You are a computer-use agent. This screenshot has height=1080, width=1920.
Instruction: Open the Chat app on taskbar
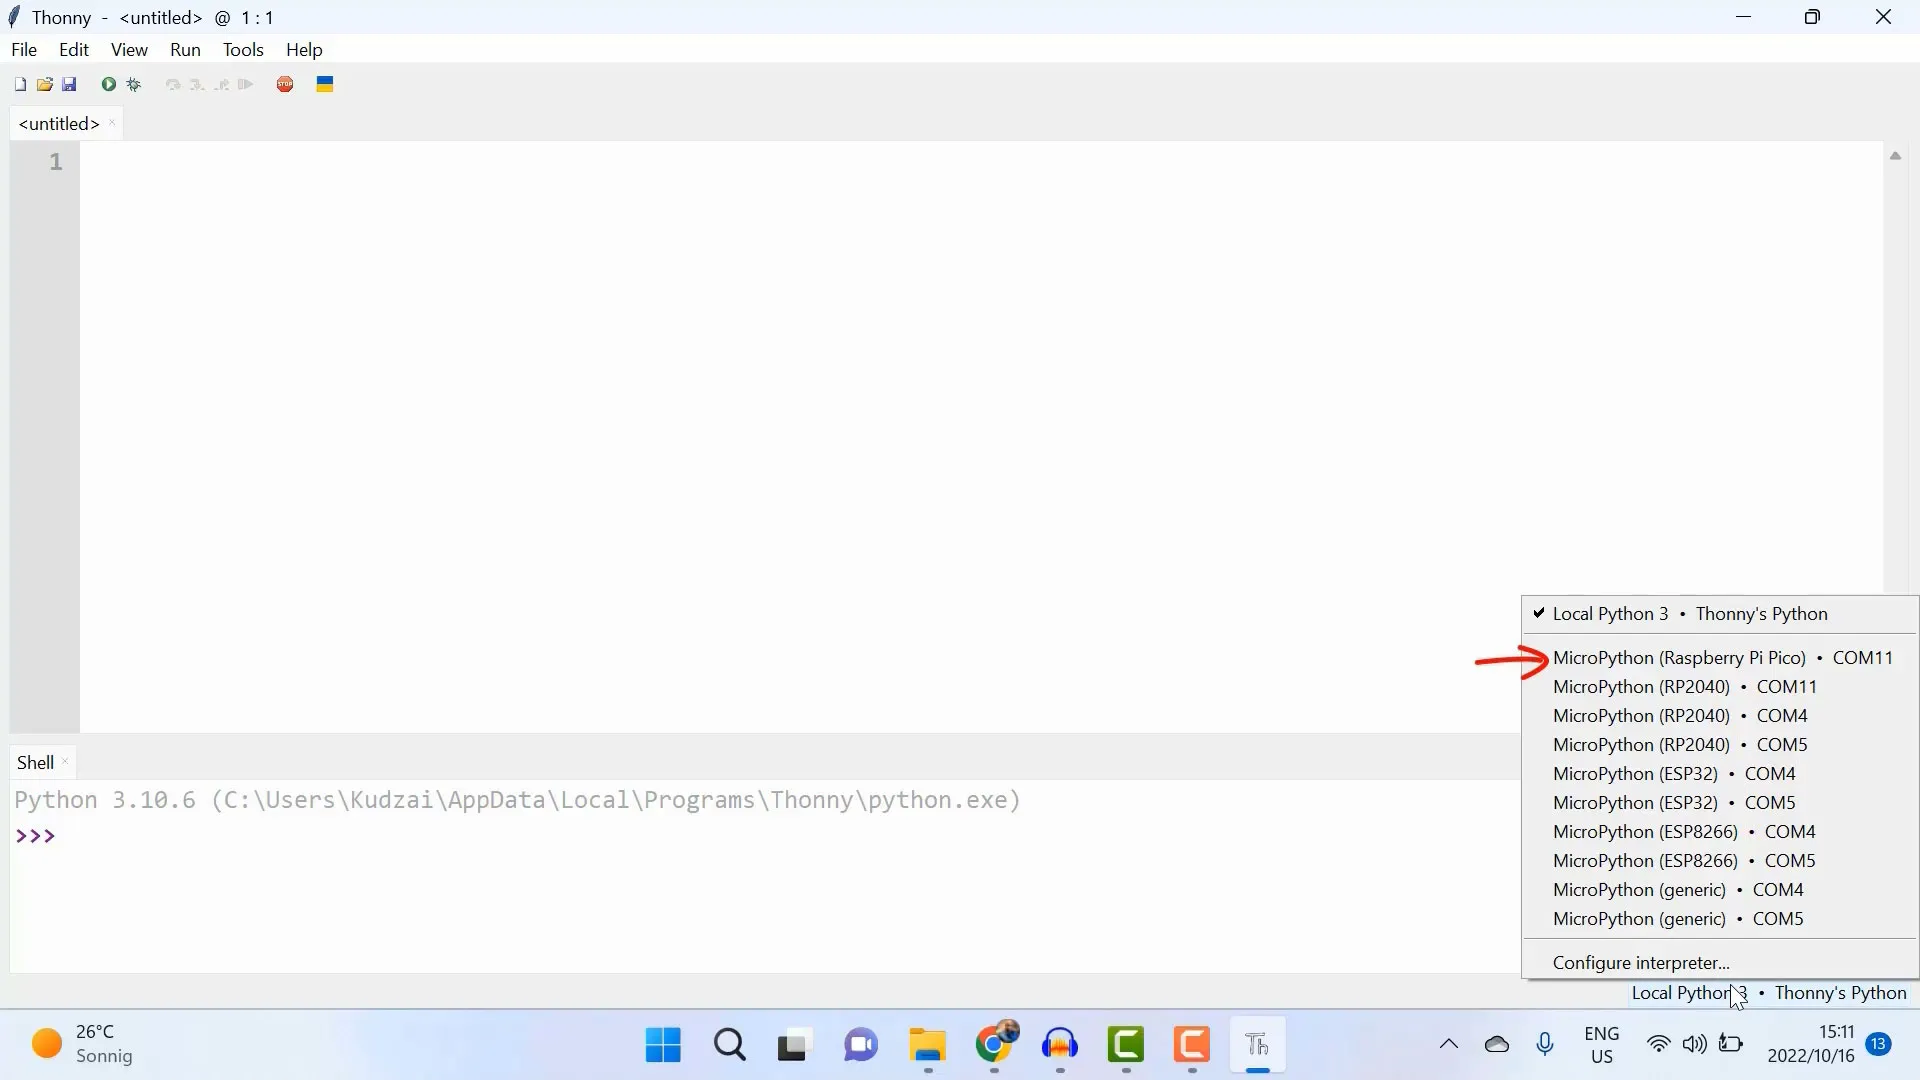pyautogui.click(x=861, y=1045)
